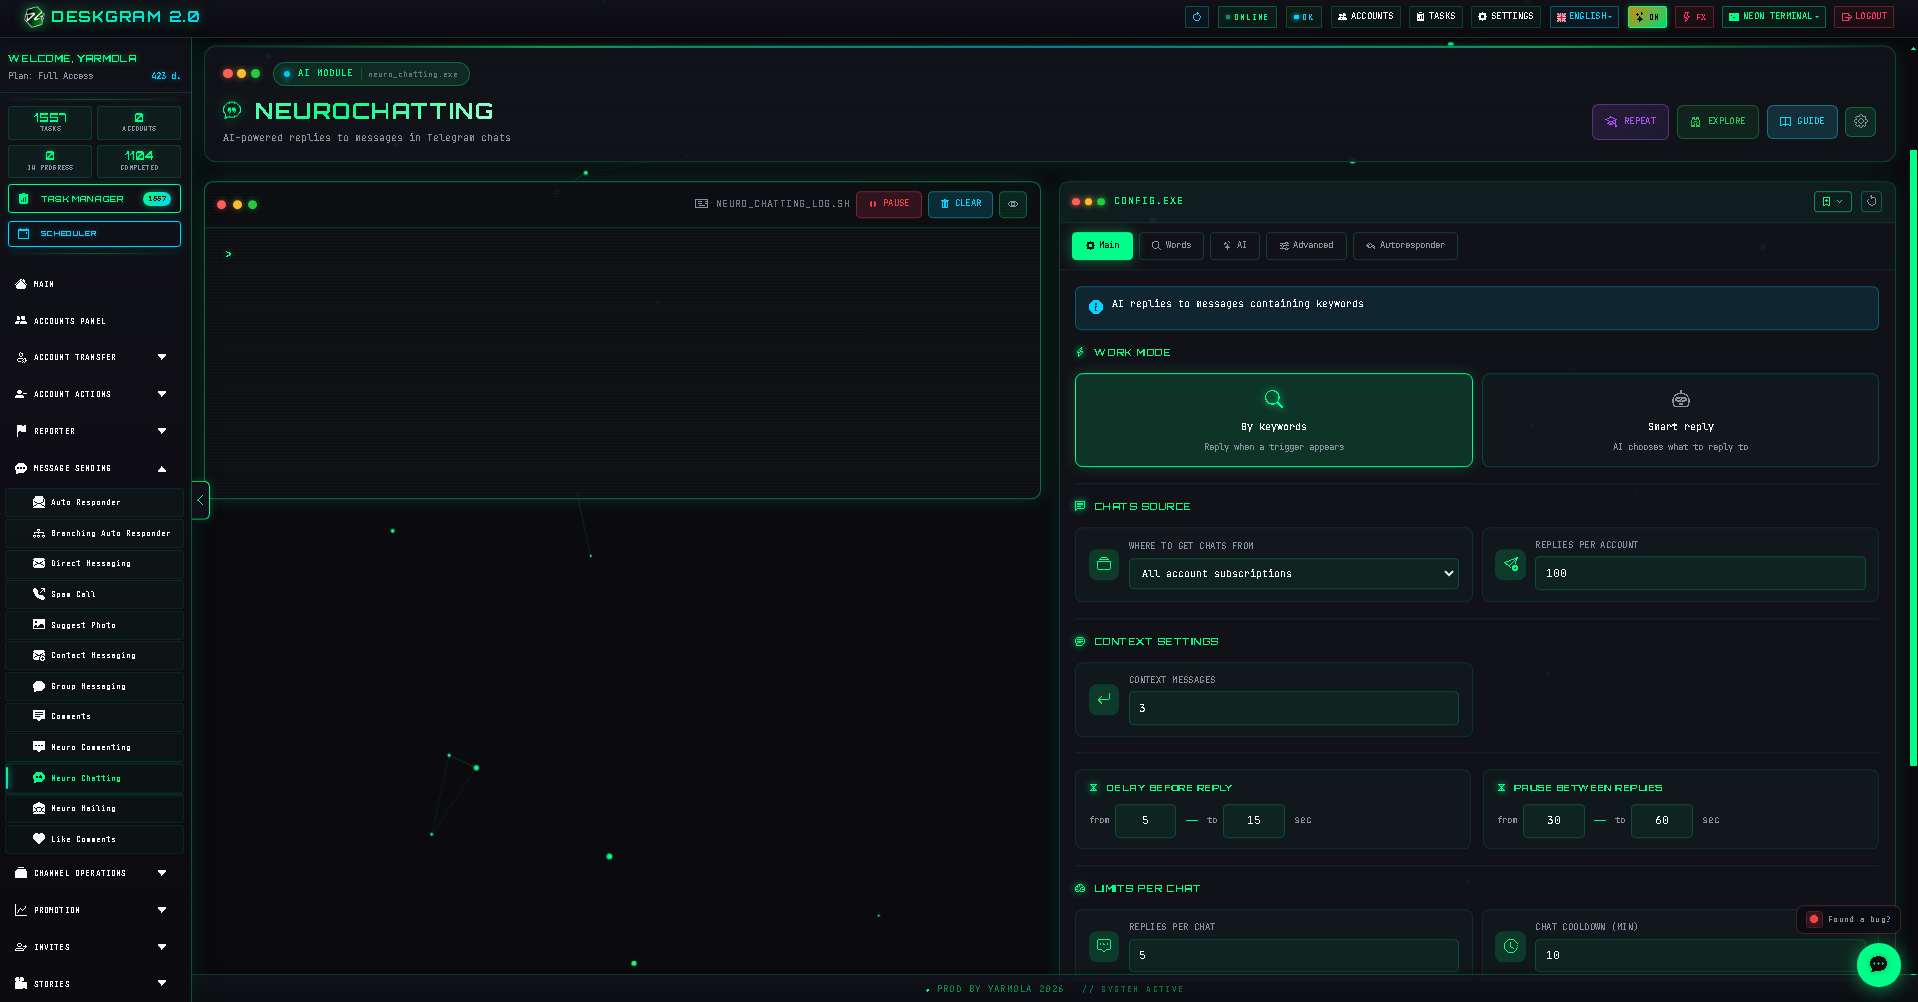The image size is (1918, 1002).
Task: Click the Explore button
Action: (1718, 122)
